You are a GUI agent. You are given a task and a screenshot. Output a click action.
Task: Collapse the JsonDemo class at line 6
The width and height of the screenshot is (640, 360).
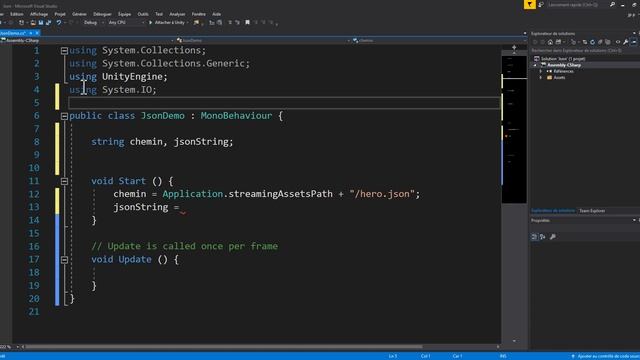[64, 116]
